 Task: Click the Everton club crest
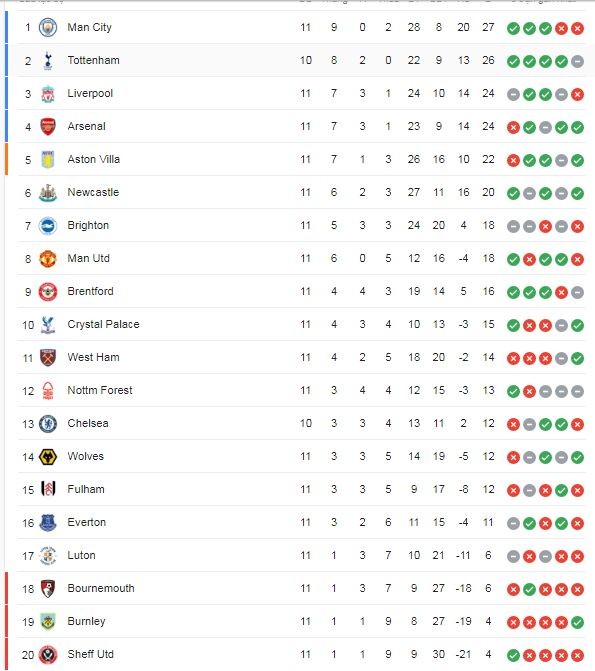(48, 523)
